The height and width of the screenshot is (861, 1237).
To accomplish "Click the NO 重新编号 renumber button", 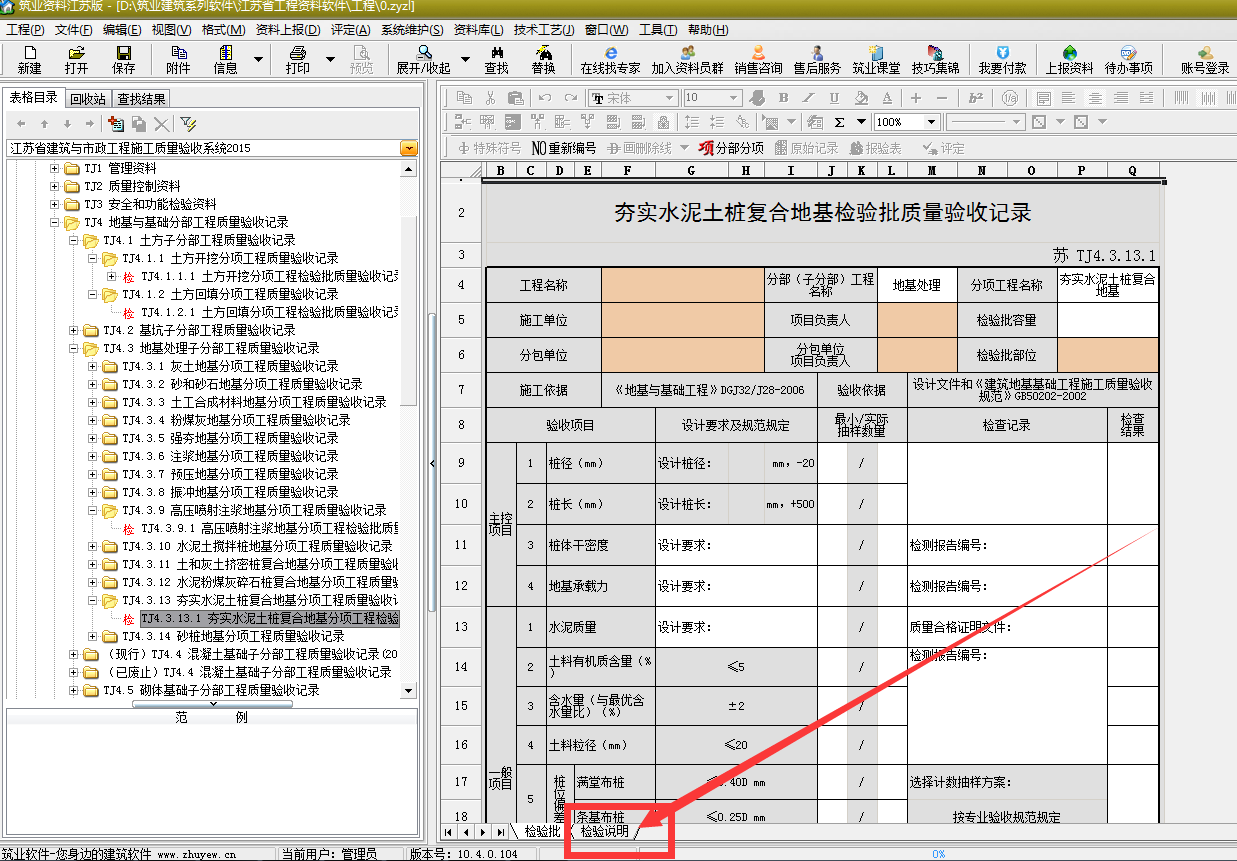I will 563,148.
